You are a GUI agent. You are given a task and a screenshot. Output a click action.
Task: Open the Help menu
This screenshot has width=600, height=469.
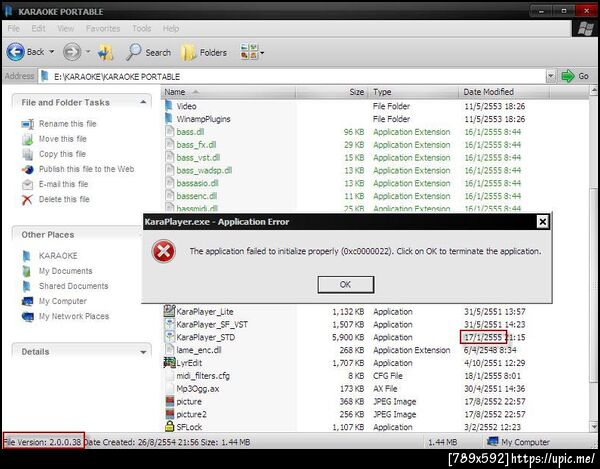(171, 28)
